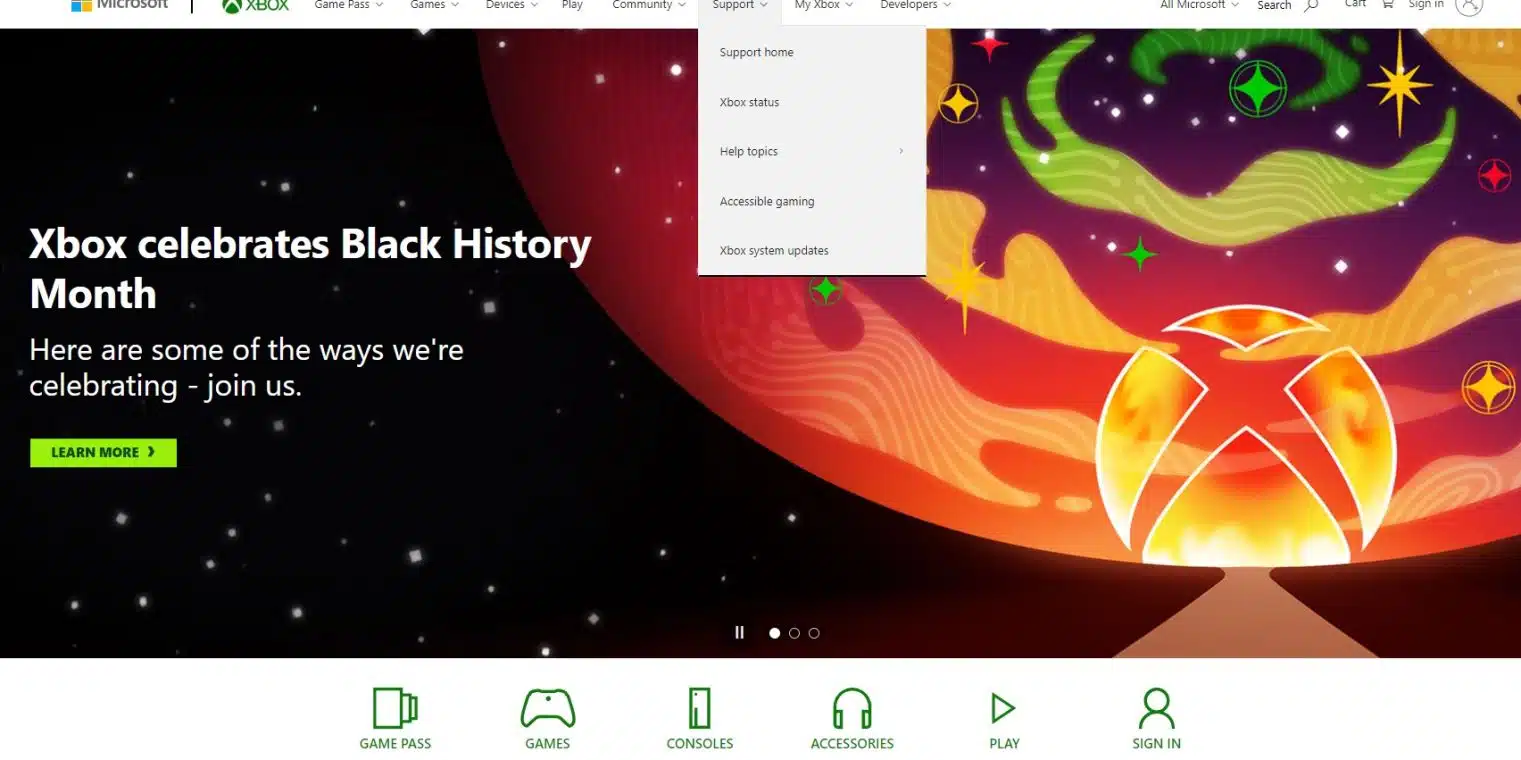Click the Sign in header link
The height and width of the screenshot is (760, 1521).
click(x=1425, y=5)
